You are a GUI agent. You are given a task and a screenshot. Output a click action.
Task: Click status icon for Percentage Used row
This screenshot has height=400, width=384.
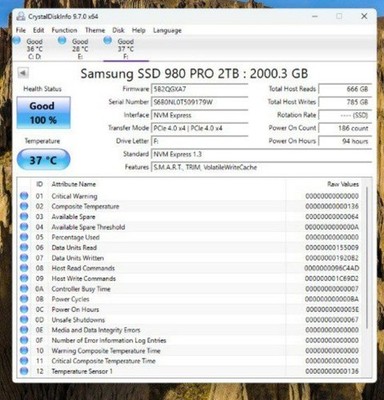pyautogui.click(x=24, y=237)
